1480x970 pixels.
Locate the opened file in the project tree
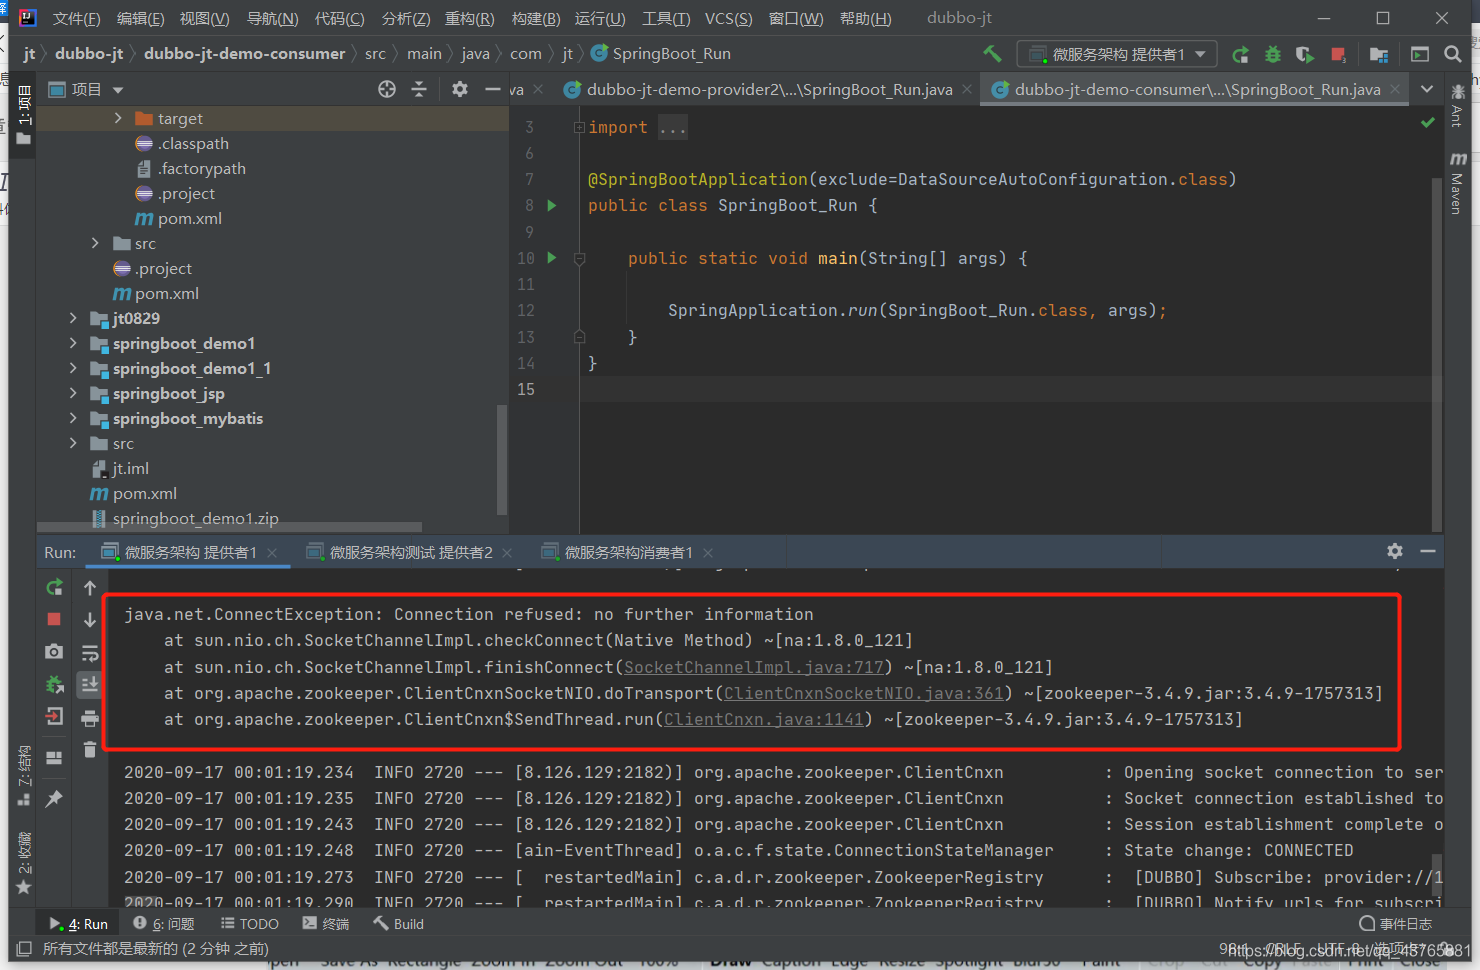point(387,89)
